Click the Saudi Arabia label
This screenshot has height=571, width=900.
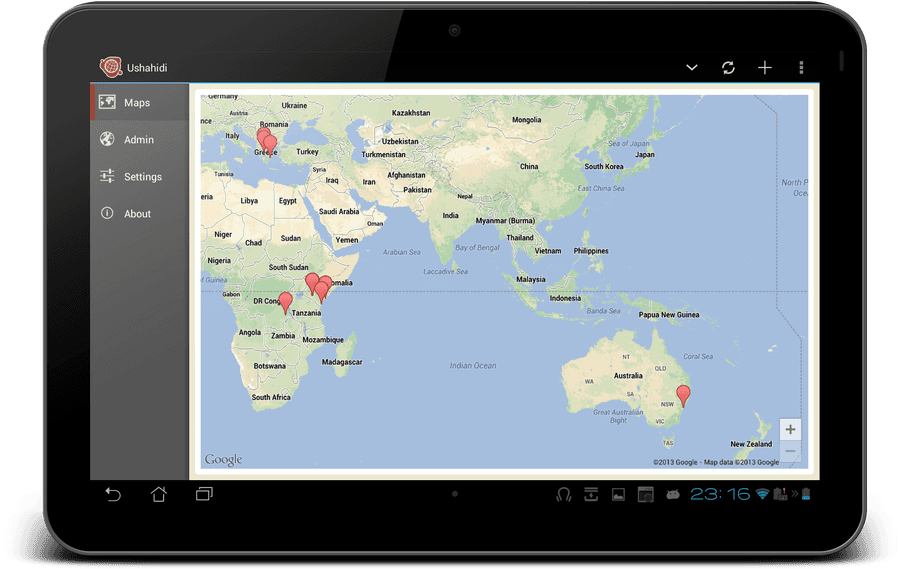339,212
